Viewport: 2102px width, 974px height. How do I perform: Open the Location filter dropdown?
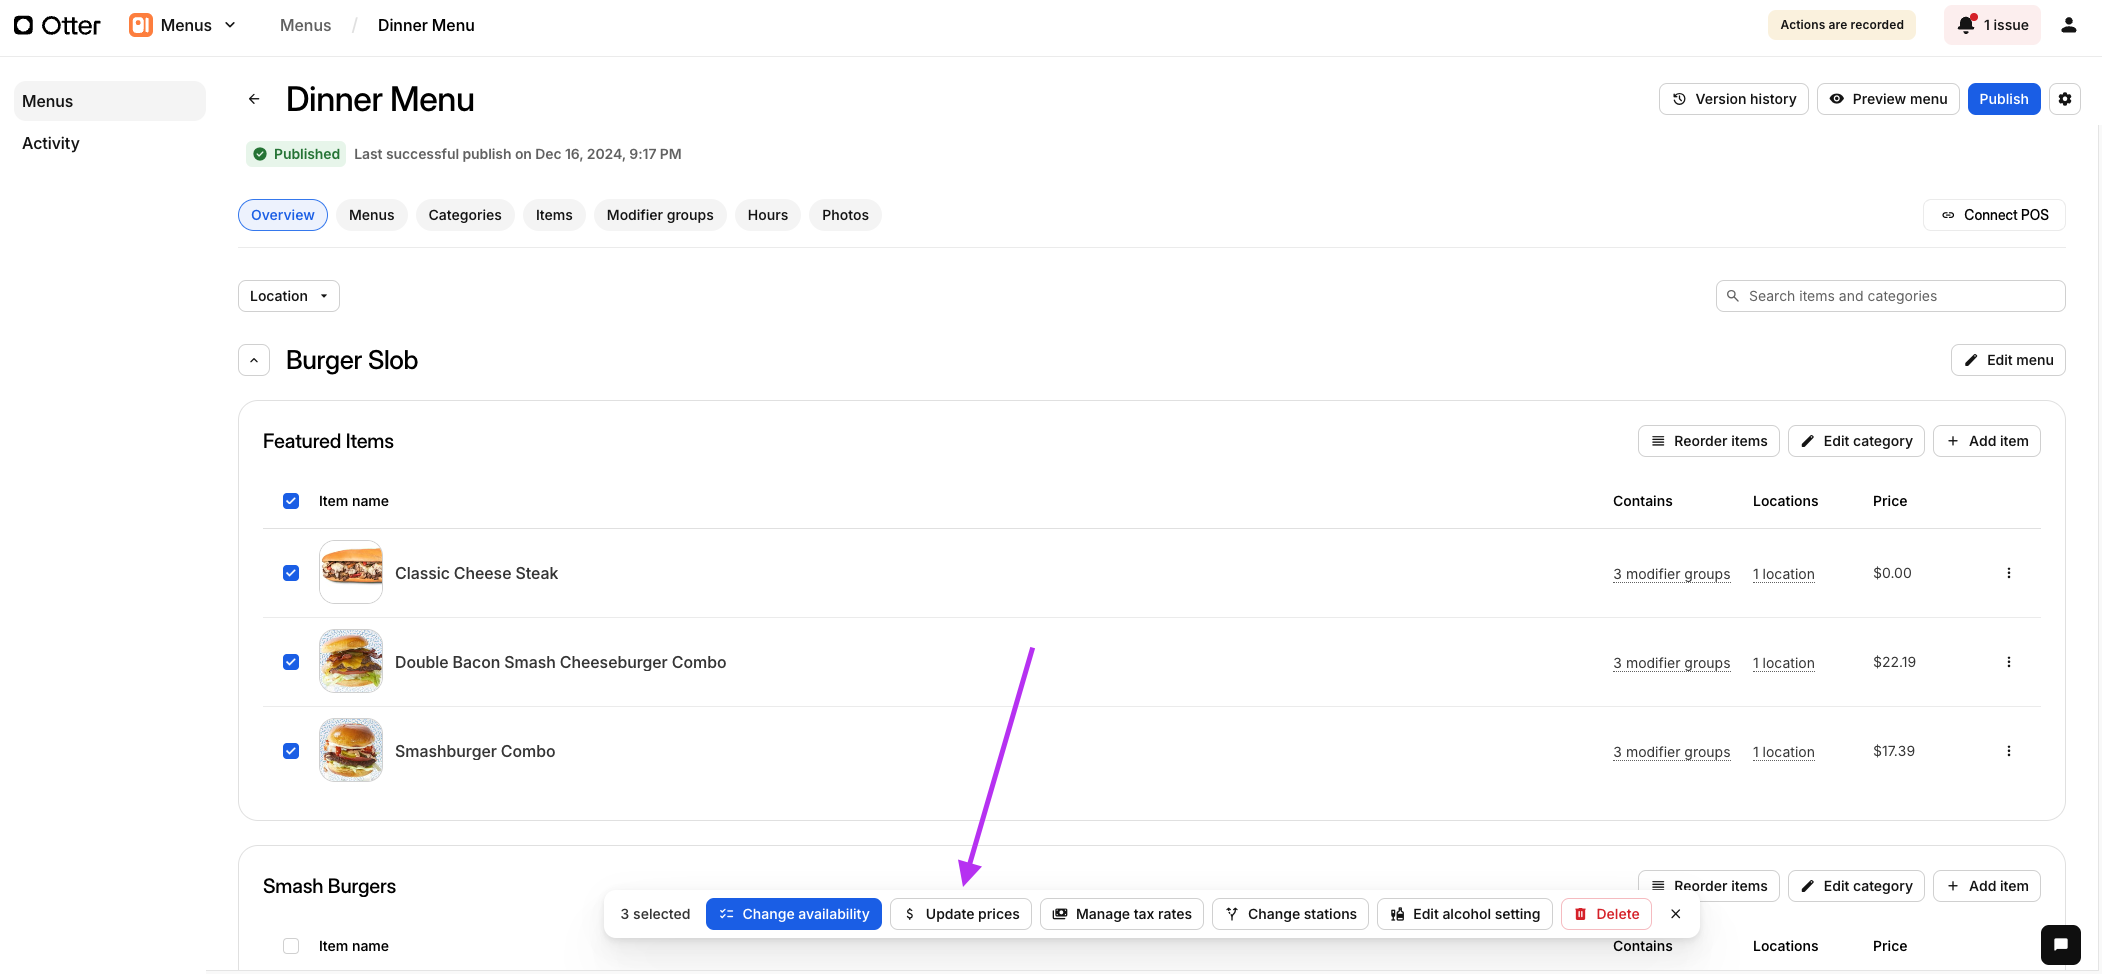click(x=289, y=296)
